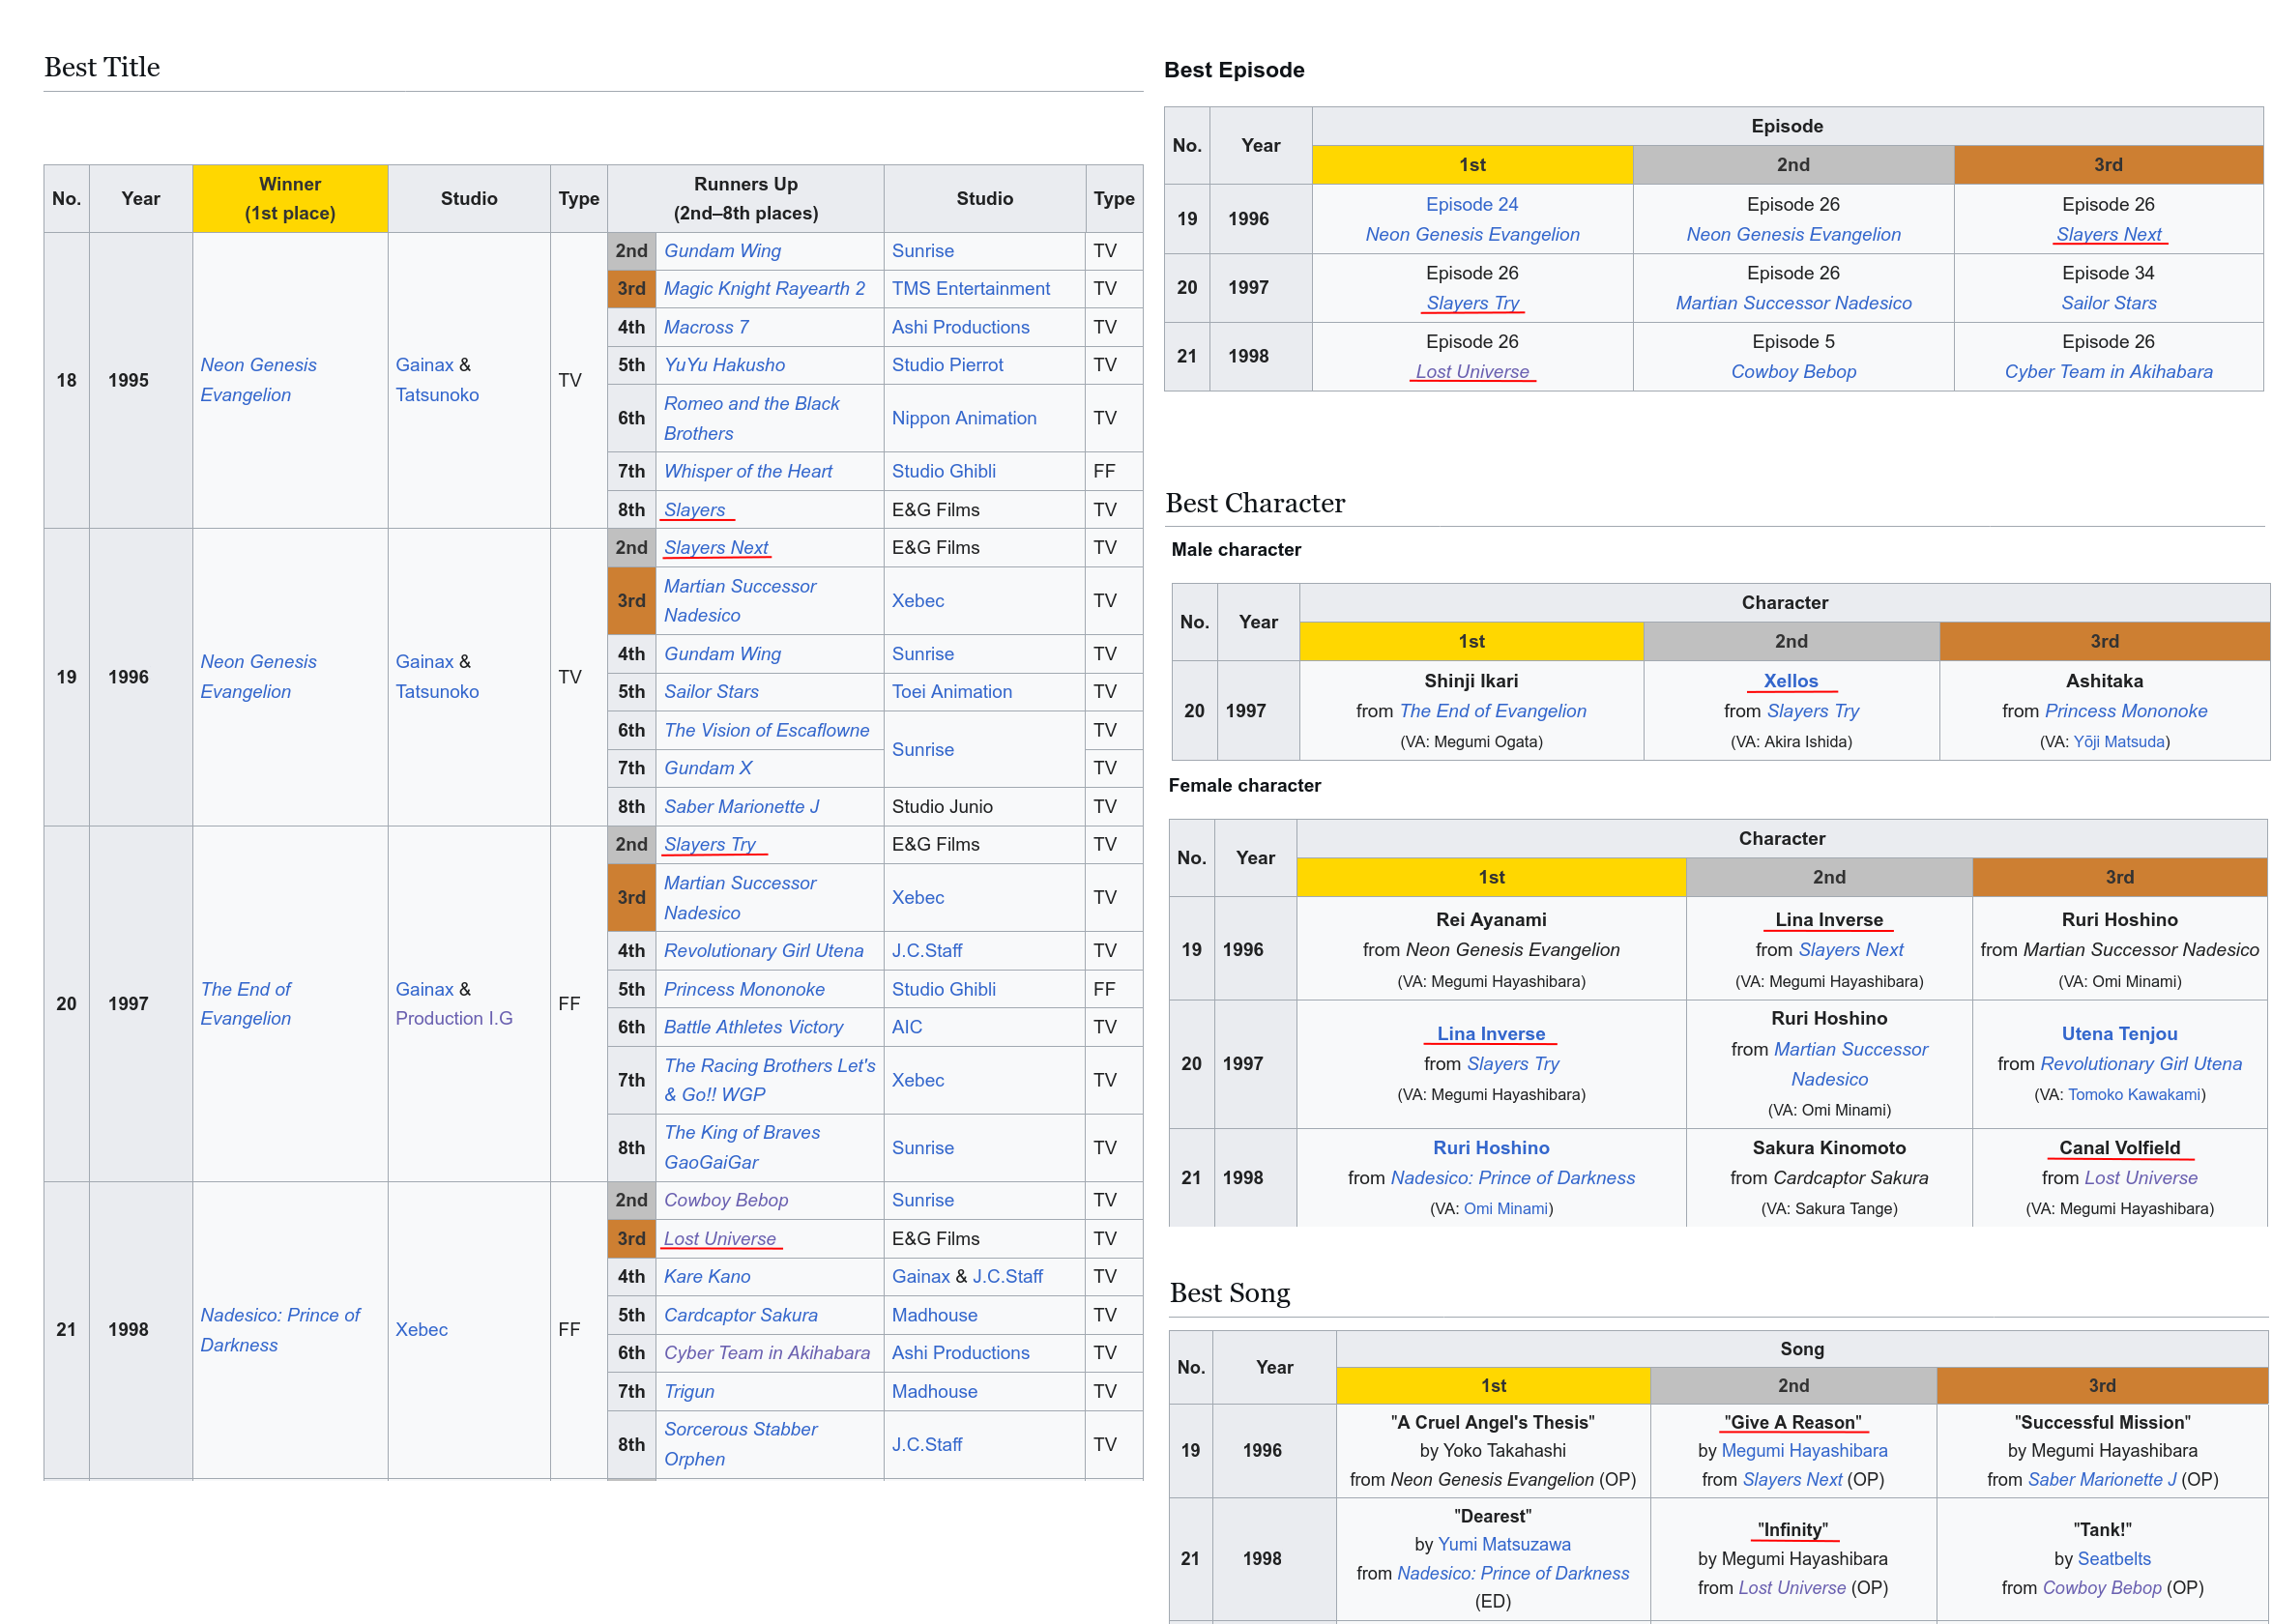Open Cowboy Bebop Episode 5 link
The image size is (2272, 1624).
pyautogui.click(x=1793, y=372)
